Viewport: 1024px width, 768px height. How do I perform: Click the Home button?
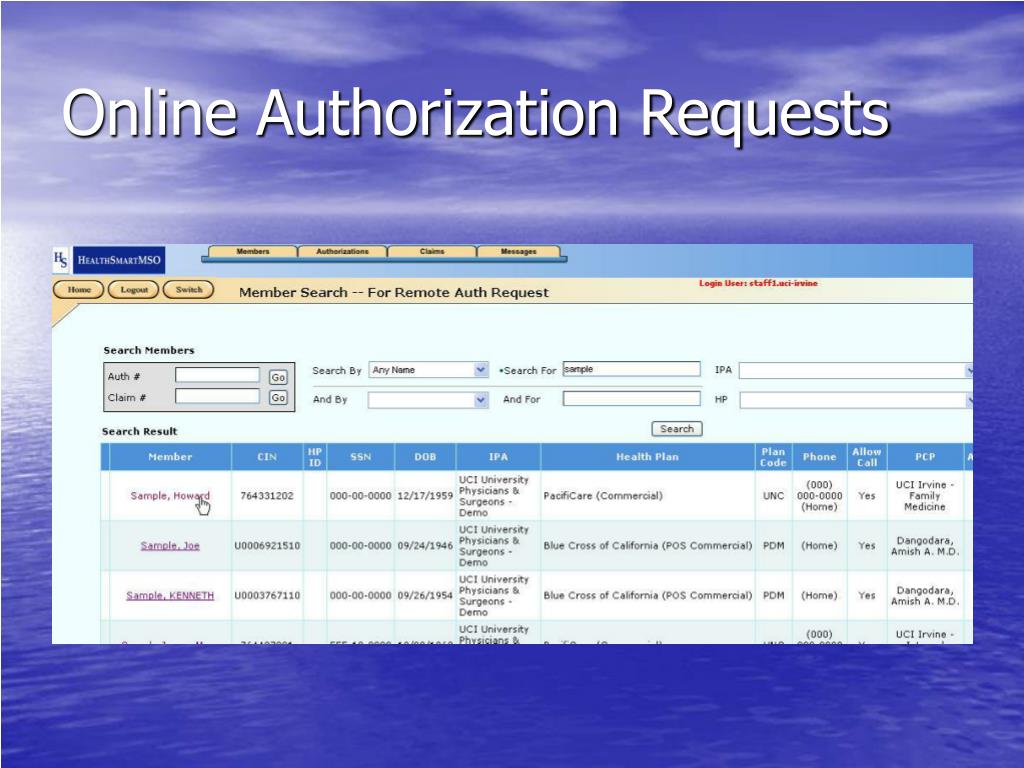tap(78, 289)
